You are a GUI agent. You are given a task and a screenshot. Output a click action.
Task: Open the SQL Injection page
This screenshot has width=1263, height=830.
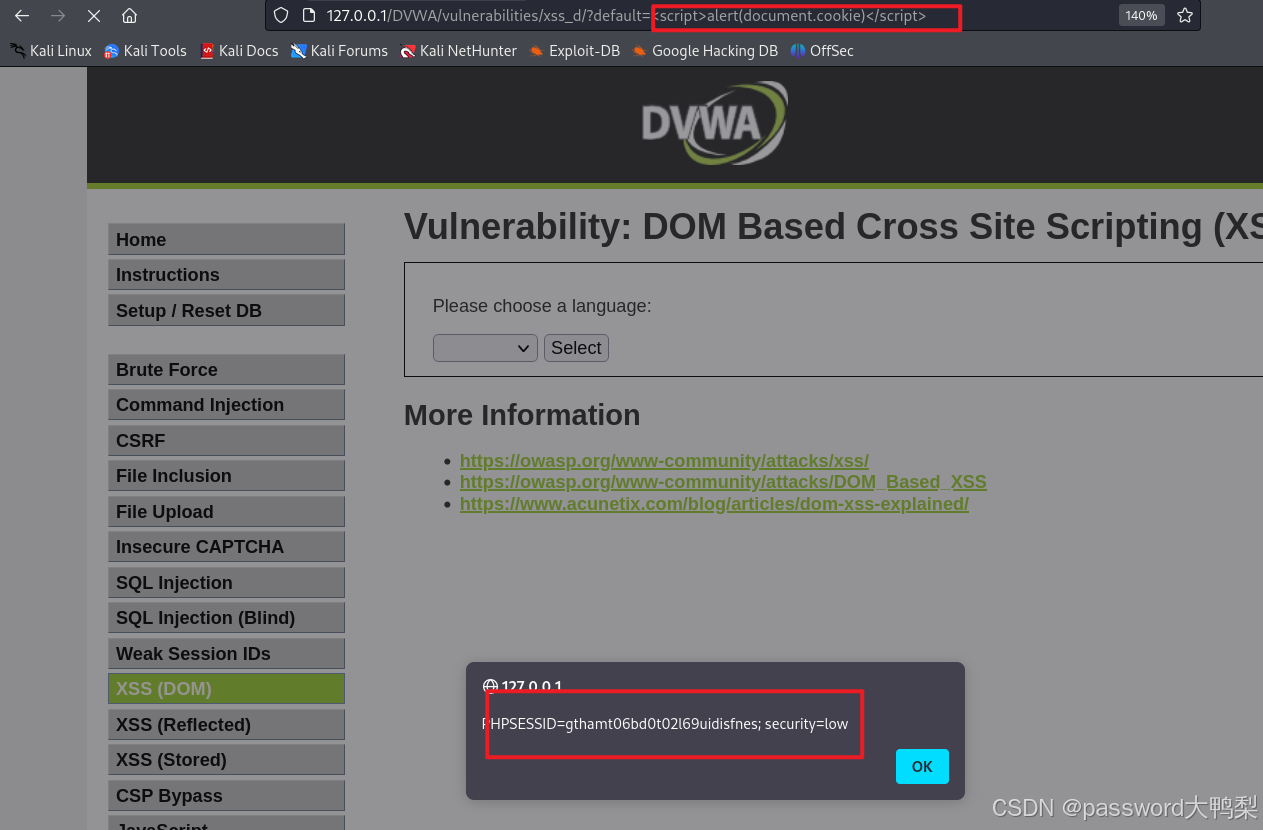click(226, 583)
